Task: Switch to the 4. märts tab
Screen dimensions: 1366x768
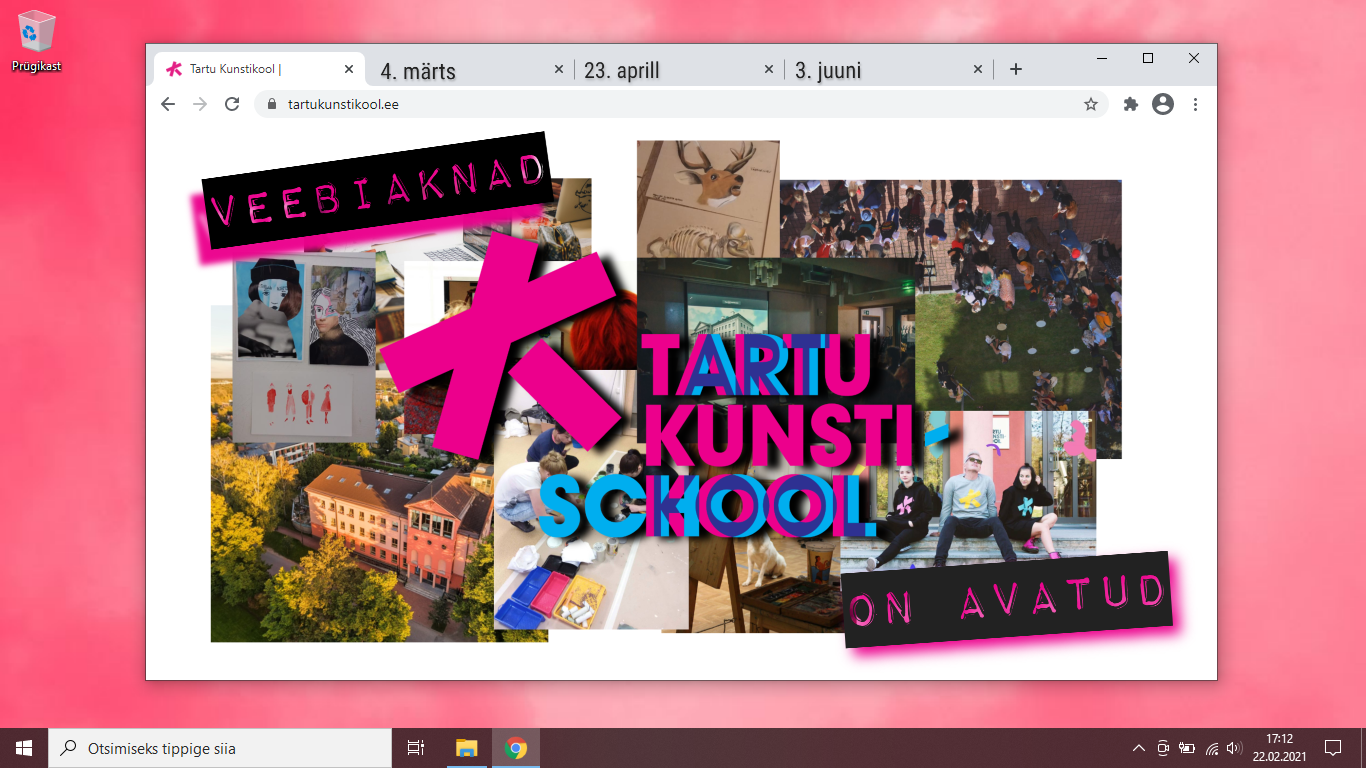Action: point(460,70)
